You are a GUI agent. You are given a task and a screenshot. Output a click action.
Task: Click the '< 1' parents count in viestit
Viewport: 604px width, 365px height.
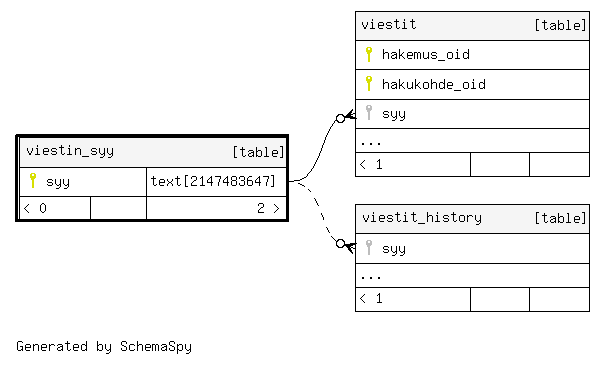(x=371, y=164)
